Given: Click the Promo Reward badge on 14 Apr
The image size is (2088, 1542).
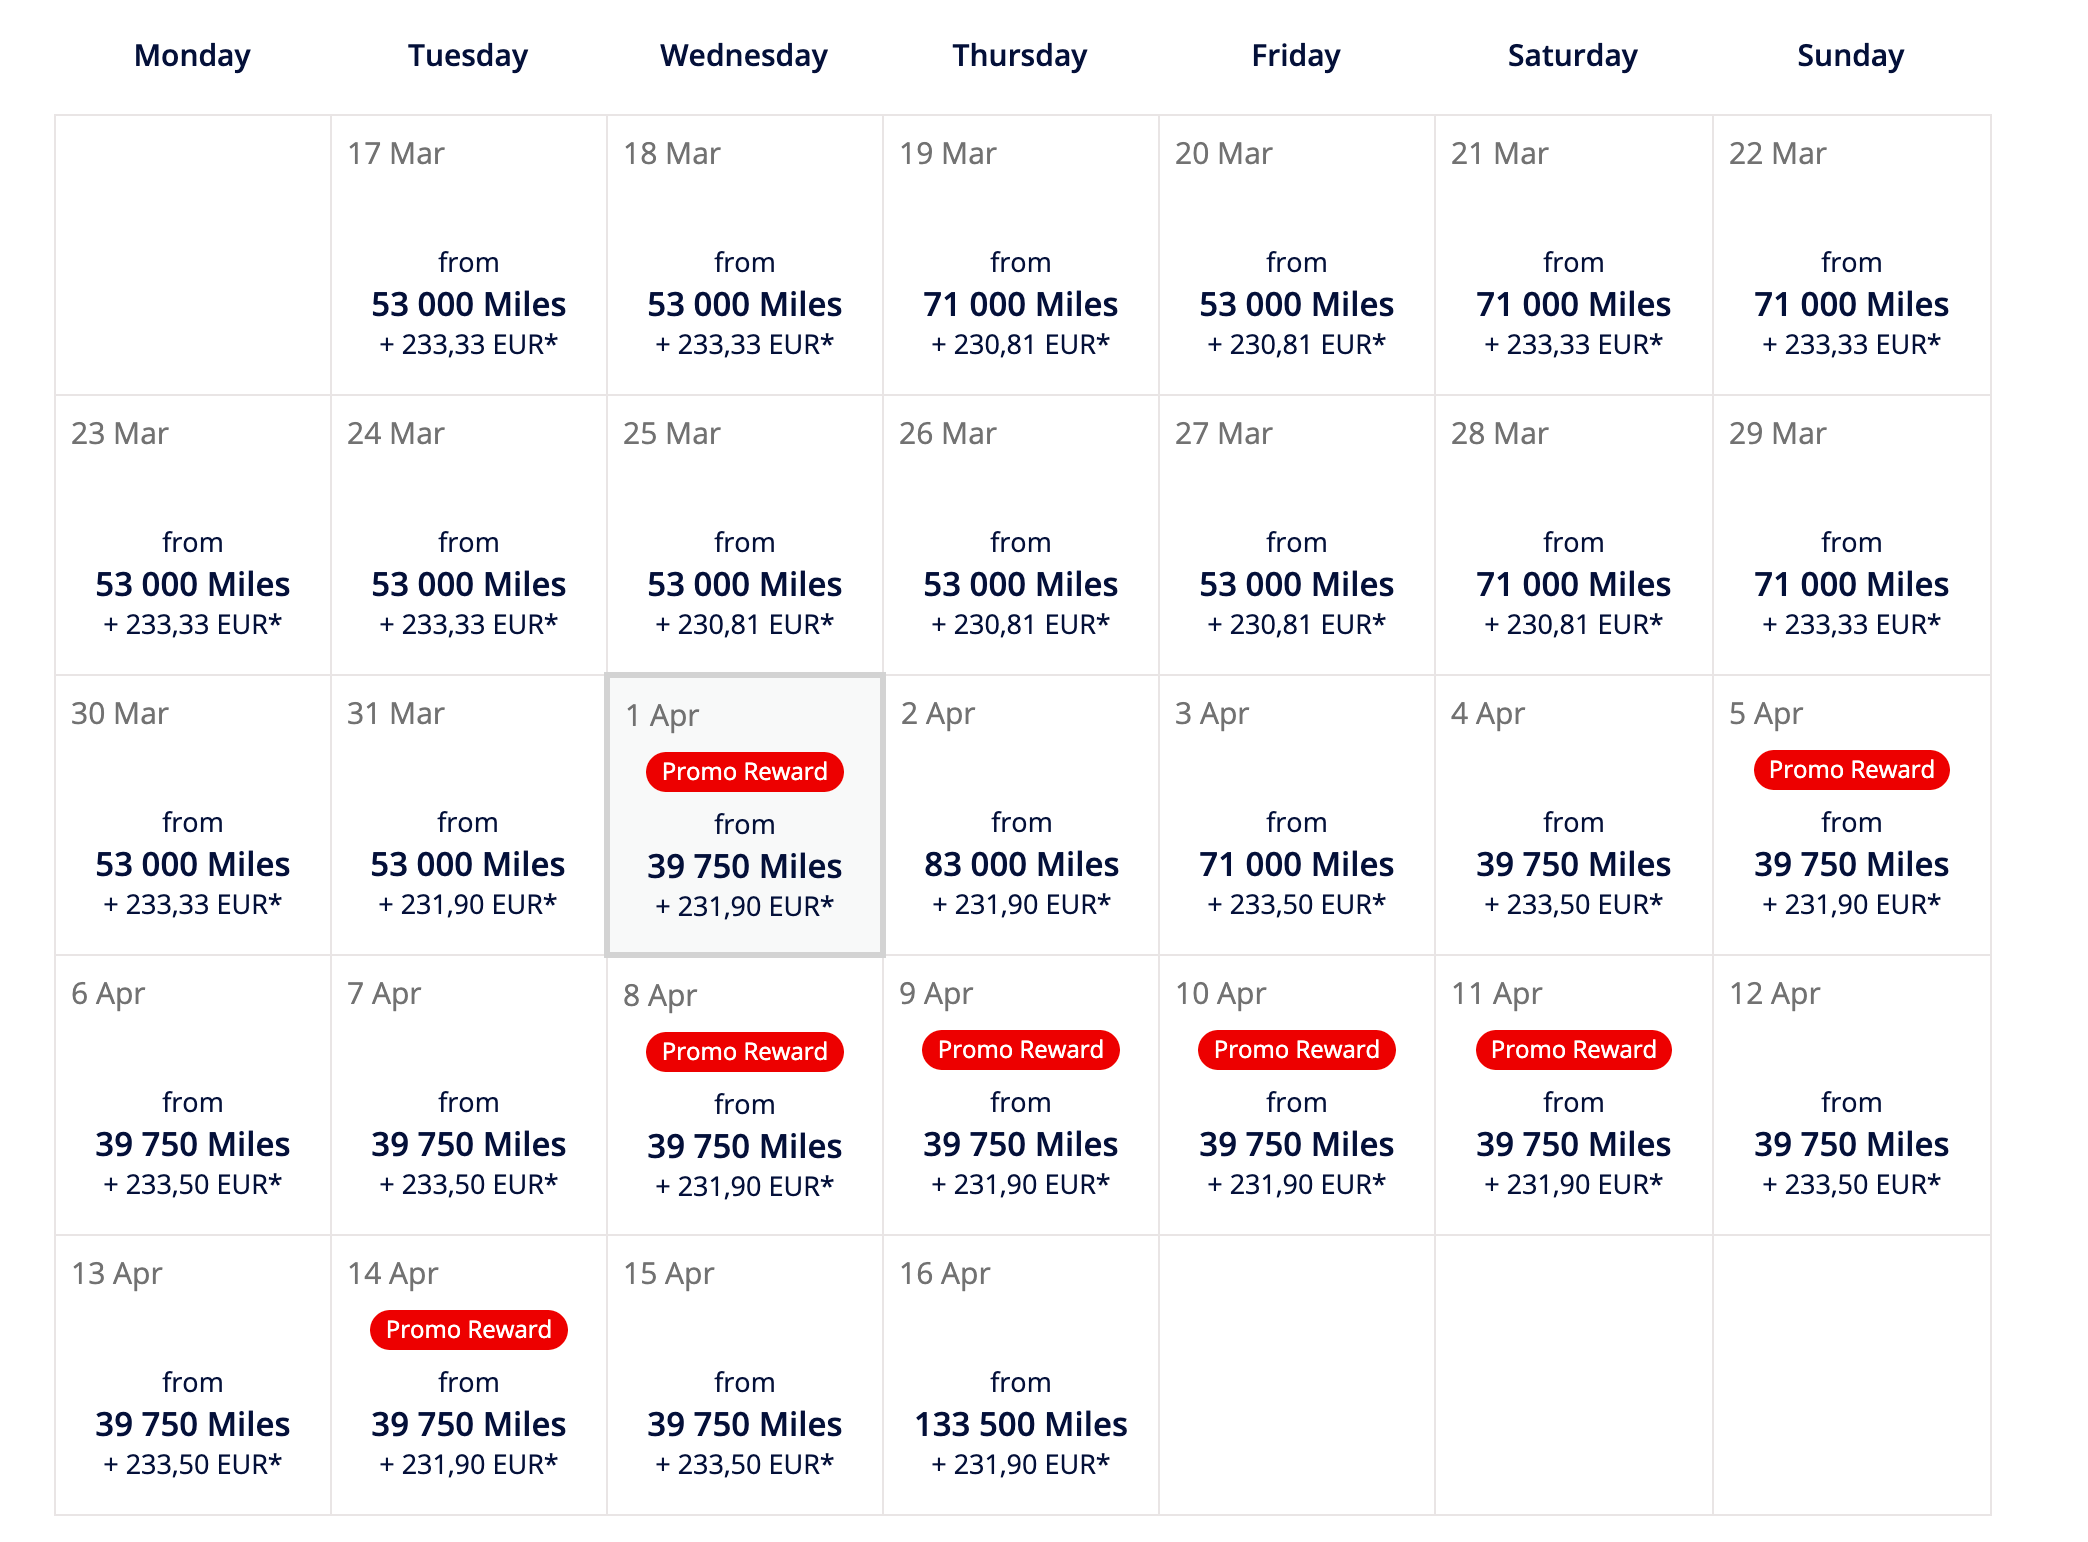Looking at the screenshot, I should pyautogui.click(x=468, y=1330).
